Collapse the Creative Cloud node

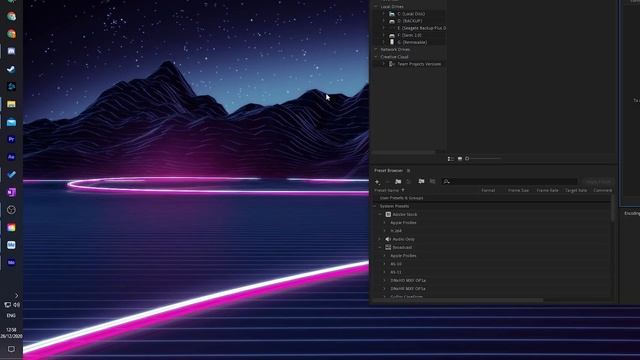tap(376, 57)
